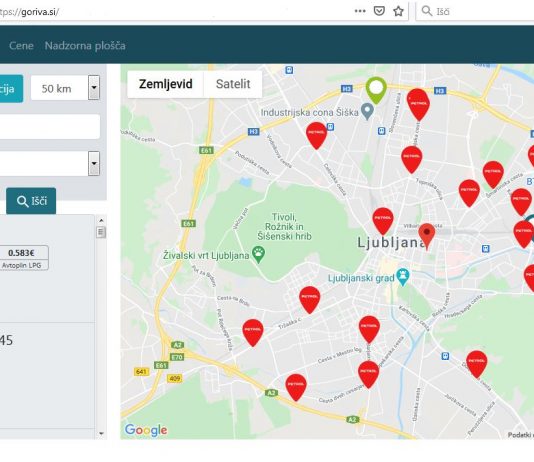The image size is (534, 462).
Task: Click the Ljubljanski grad castle marker
Action: [403, 277]
